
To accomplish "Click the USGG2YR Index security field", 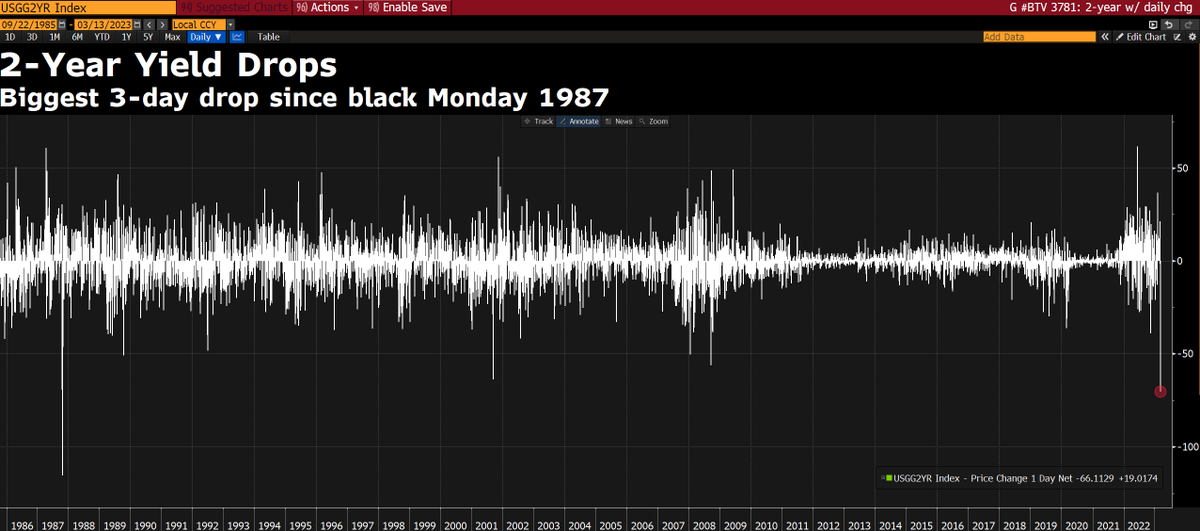I will 88,7.
